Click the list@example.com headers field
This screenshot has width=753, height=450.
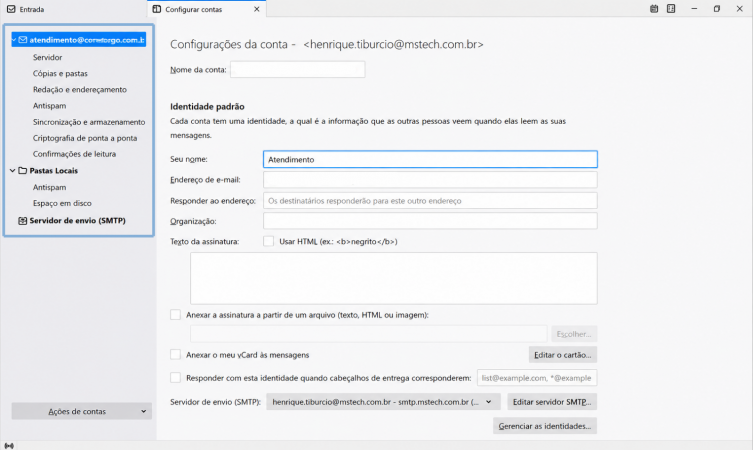(x=537, y=378)
